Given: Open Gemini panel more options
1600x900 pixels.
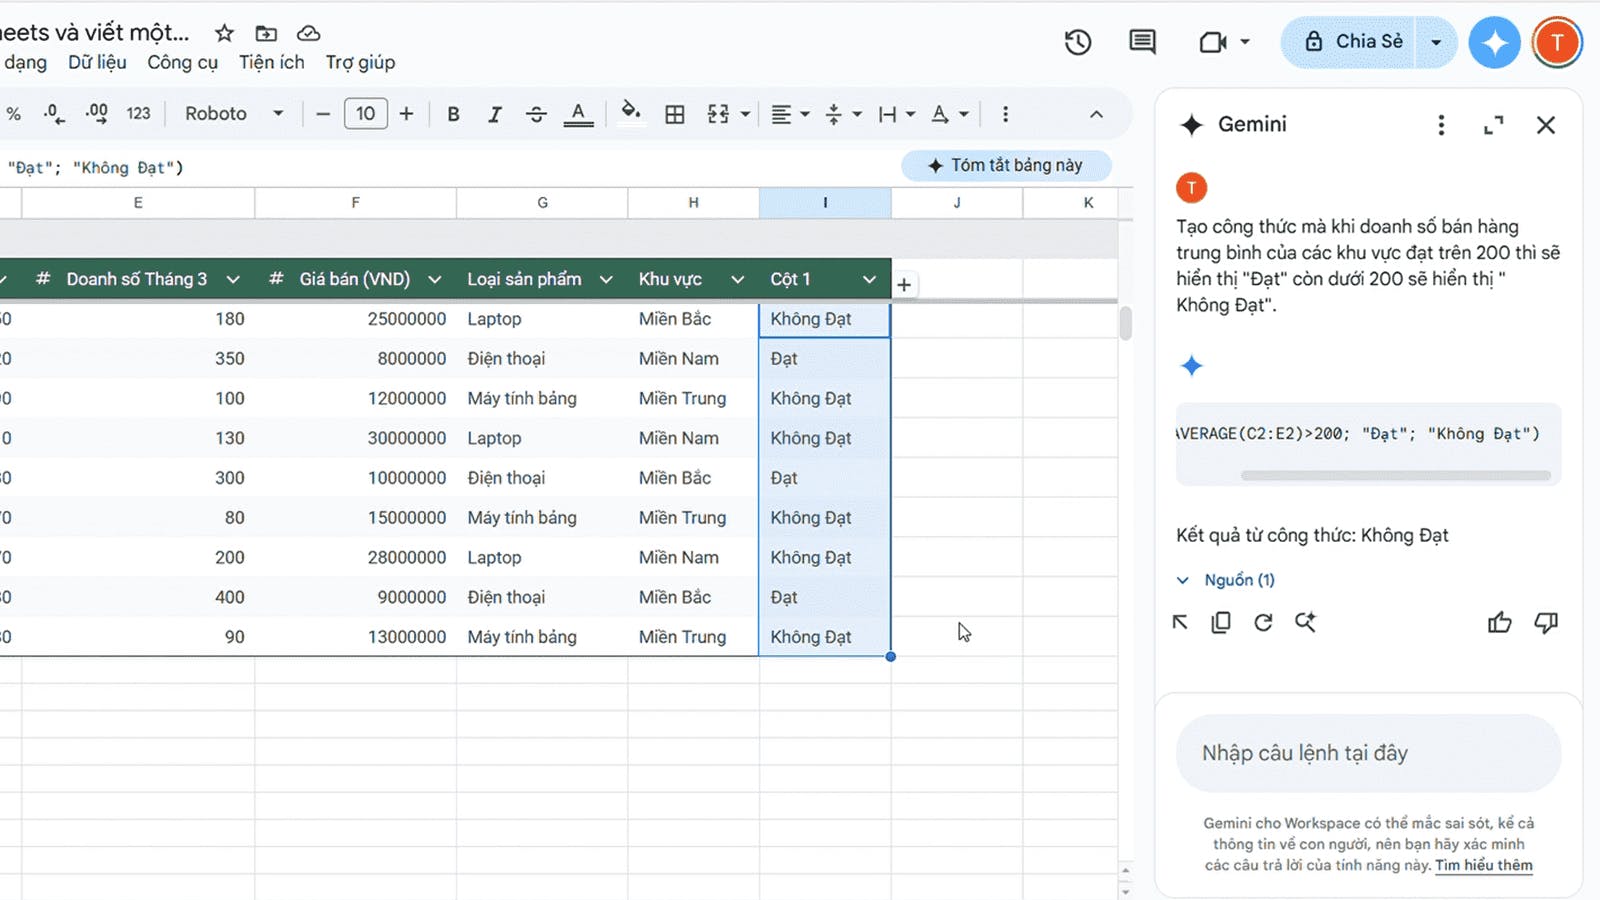Looking at the screenshot, I should (x=1441, y=125).
